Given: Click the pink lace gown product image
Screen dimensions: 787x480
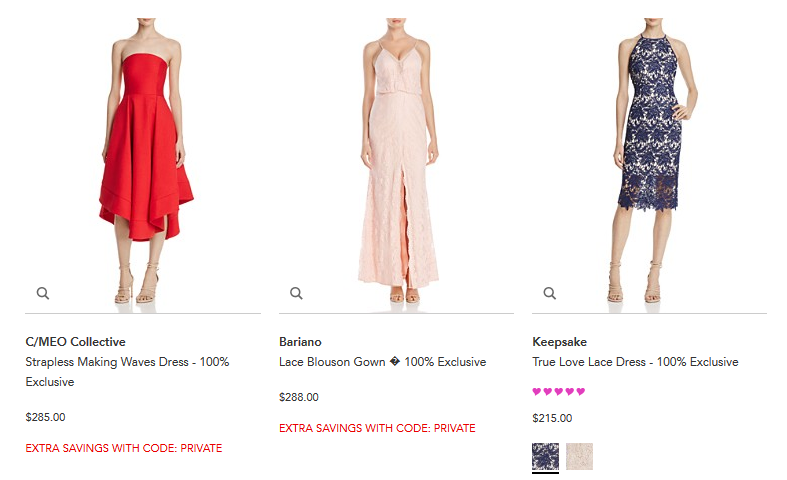Looking at the screenshot, I should click(398, 161).
